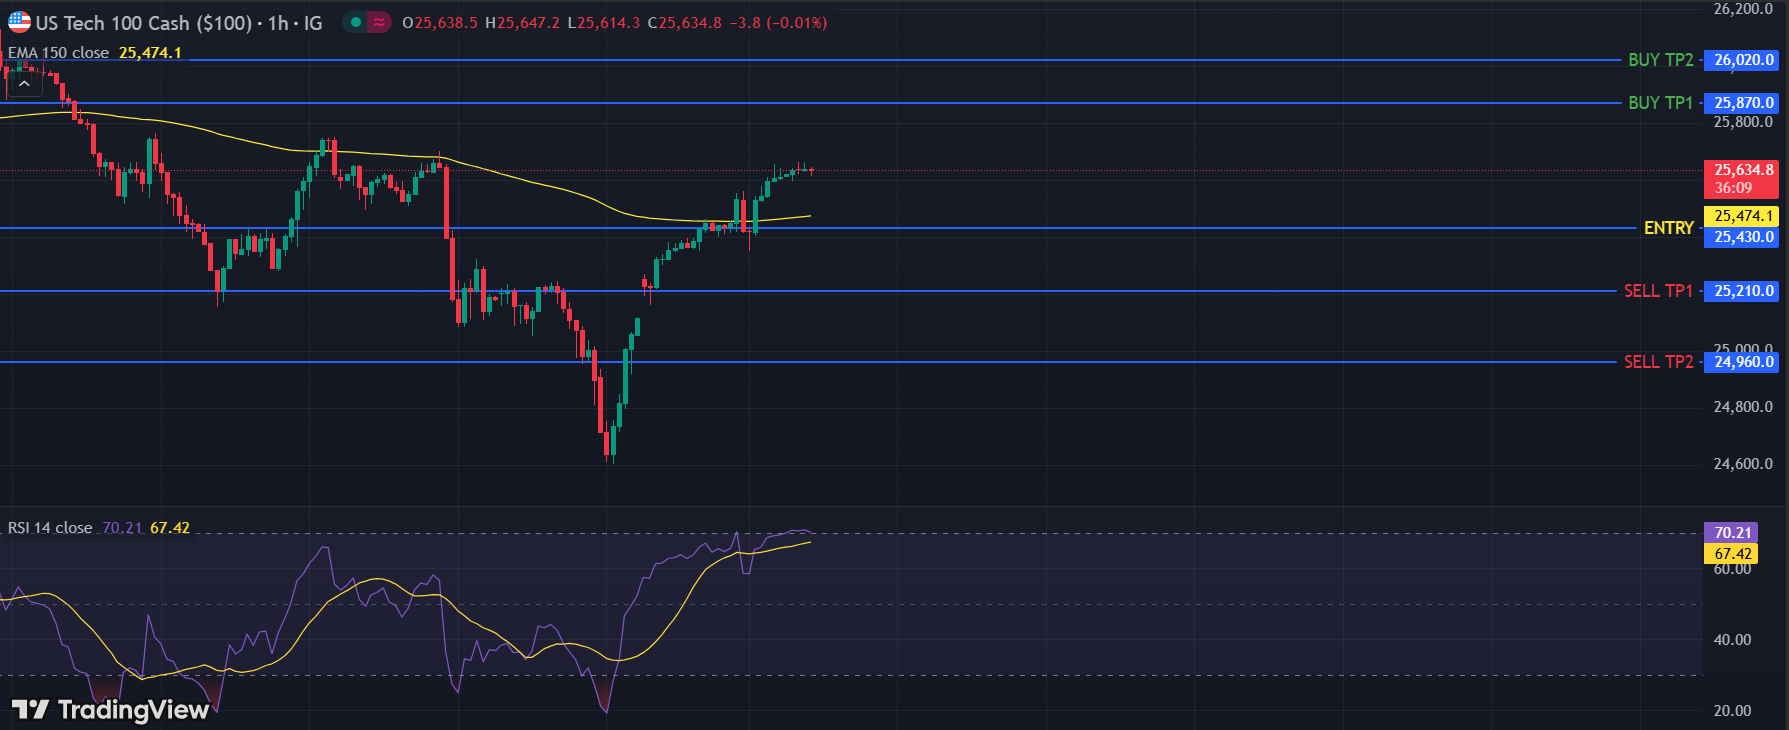Click the yellow EMA 25,474.1 price tag
Image resolution: width=1789 pixels, height=730 pixels.
point(1742,216)
